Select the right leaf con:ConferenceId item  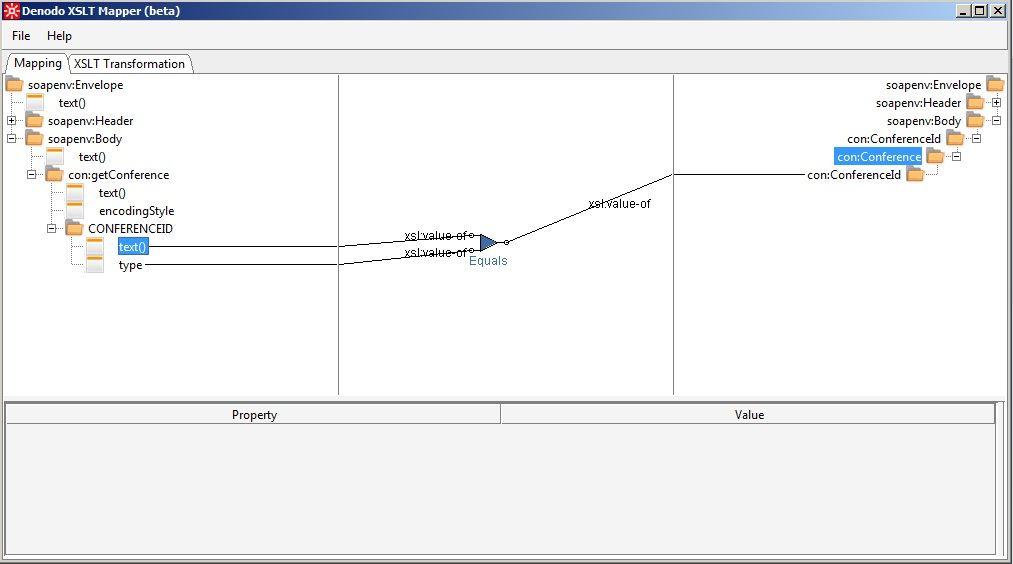click(x=853, y=175)
